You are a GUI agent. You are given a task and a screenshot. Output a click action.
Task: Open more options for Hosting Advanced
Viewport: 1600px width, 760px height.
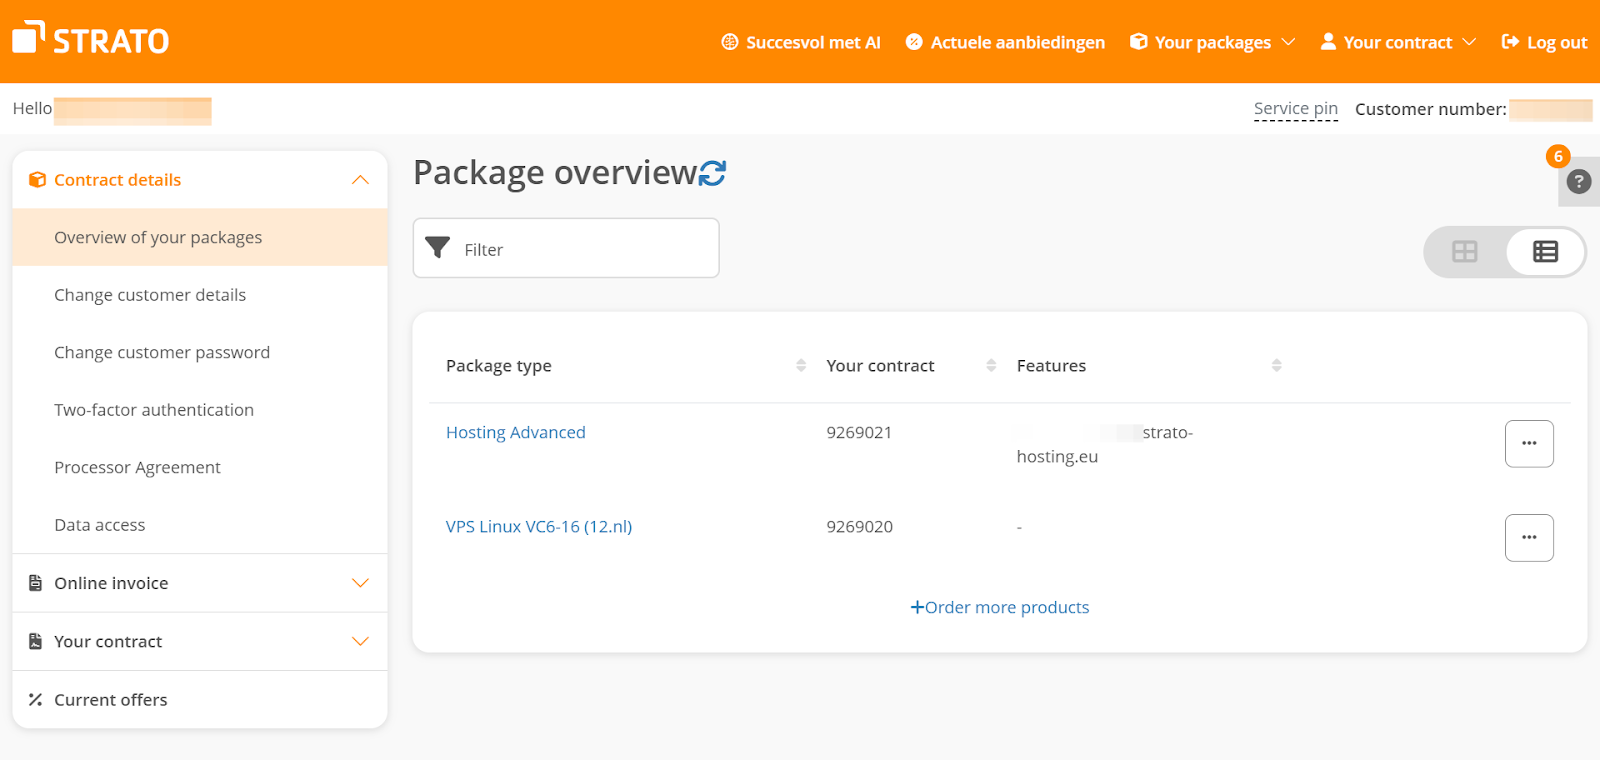[1528, 443]
